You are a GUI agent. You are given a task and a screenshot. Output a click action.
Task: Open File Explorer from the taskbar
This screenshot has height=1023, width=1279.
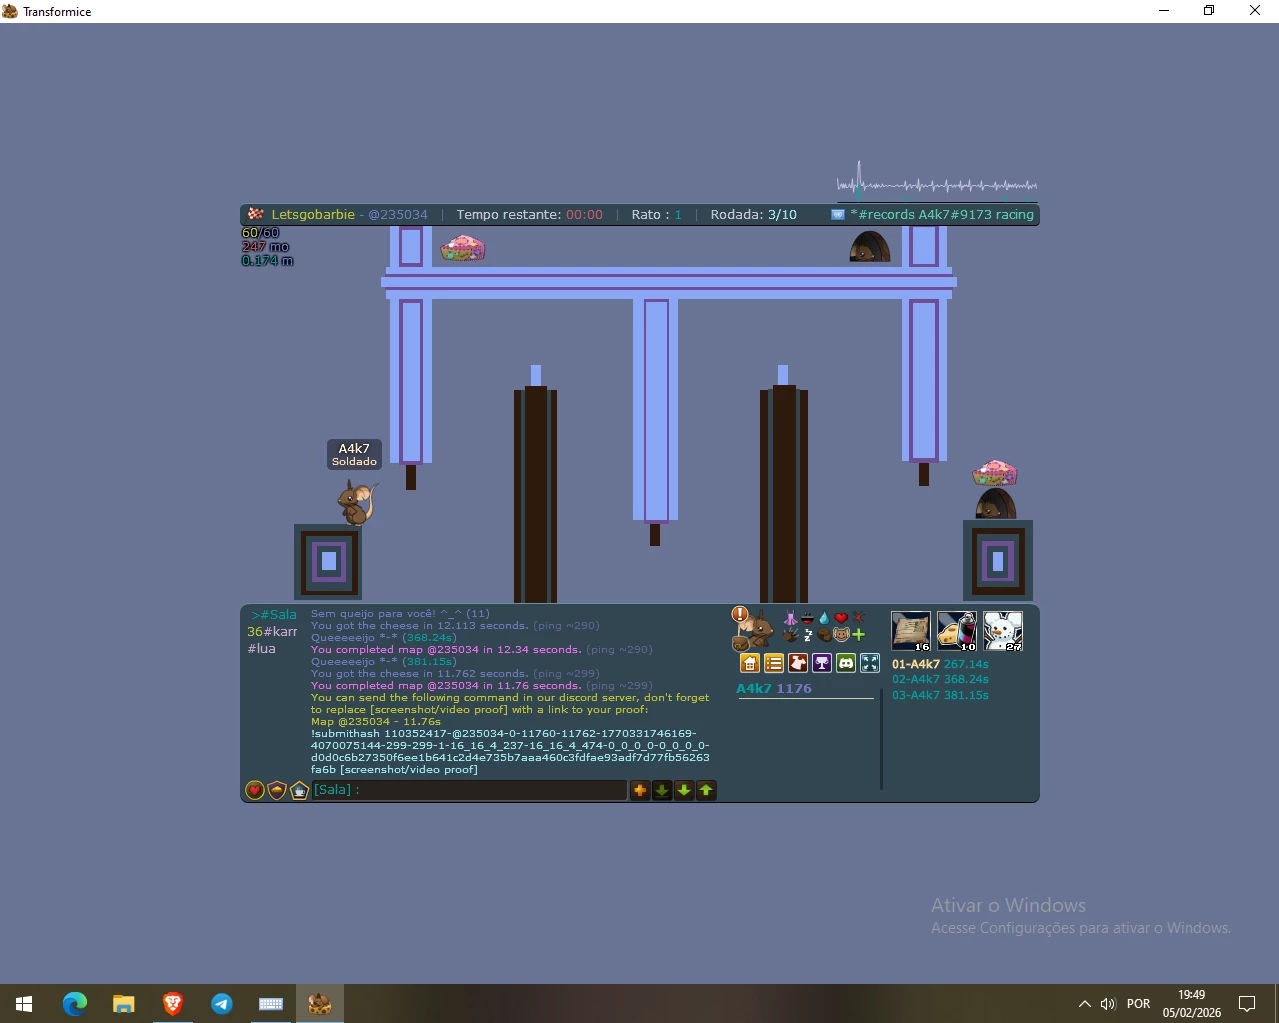pos(123,1004)
